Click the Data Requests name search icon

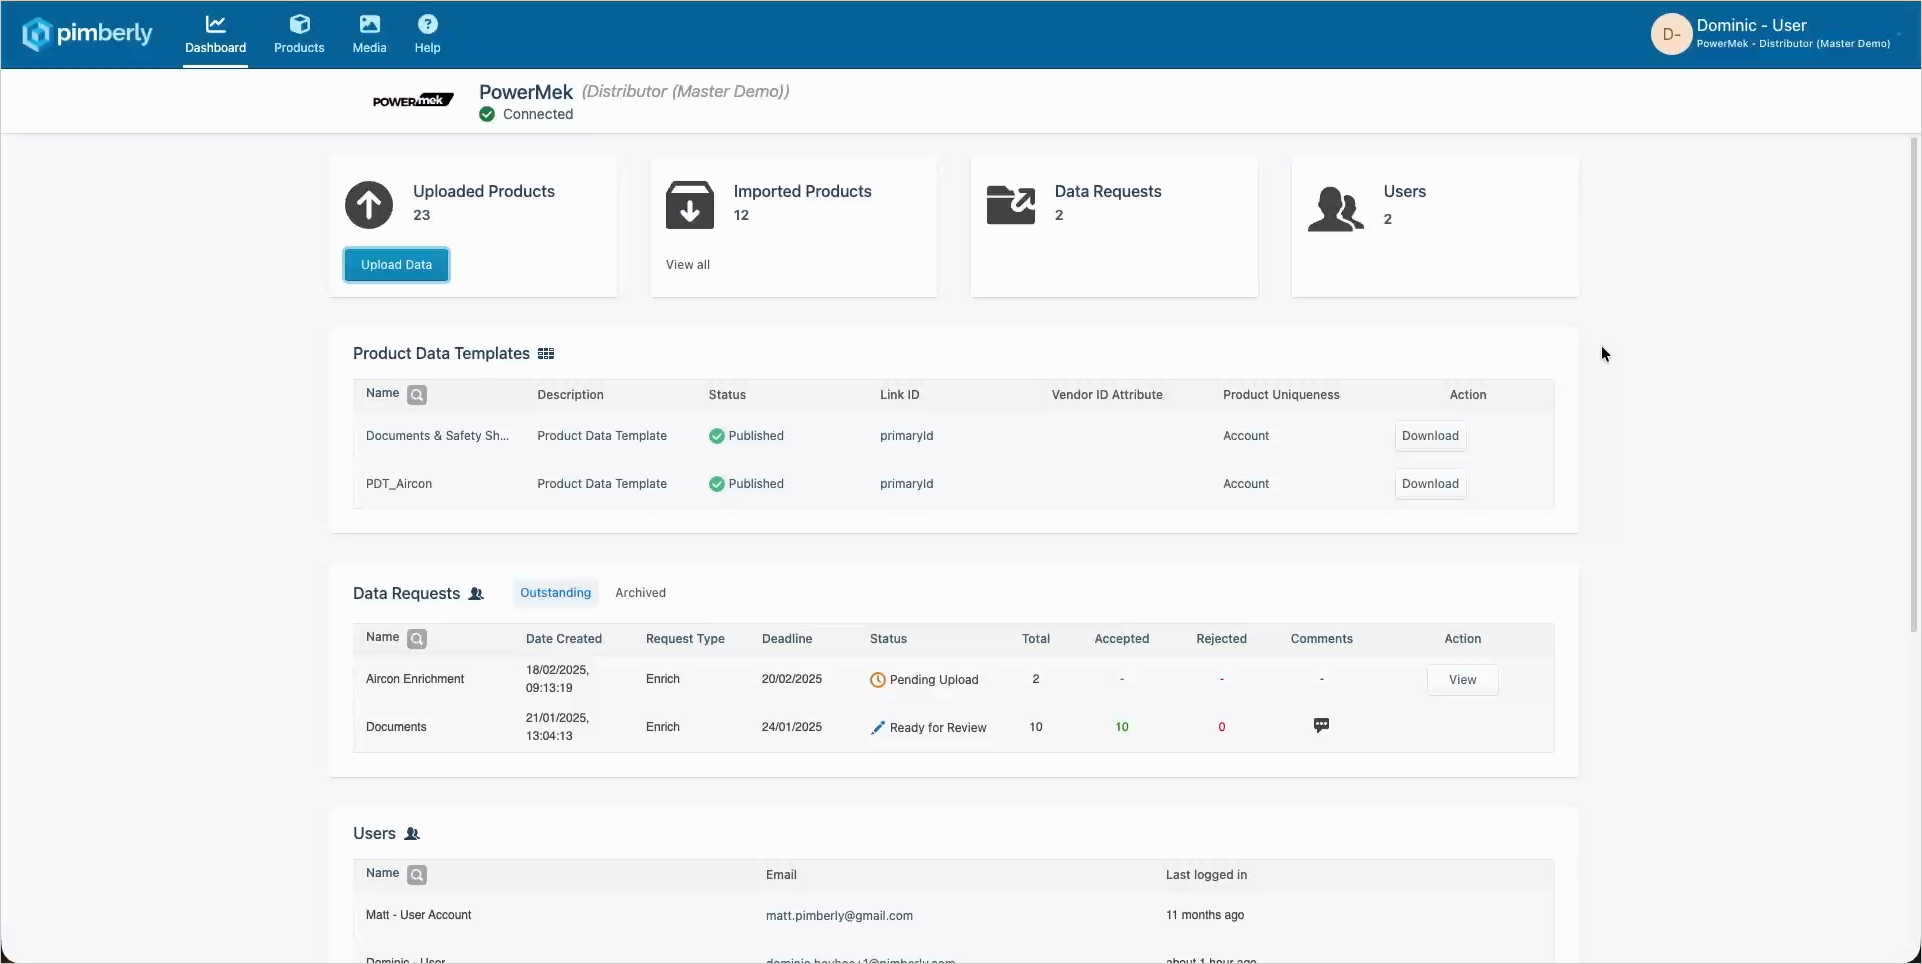(x=417, y=639)
